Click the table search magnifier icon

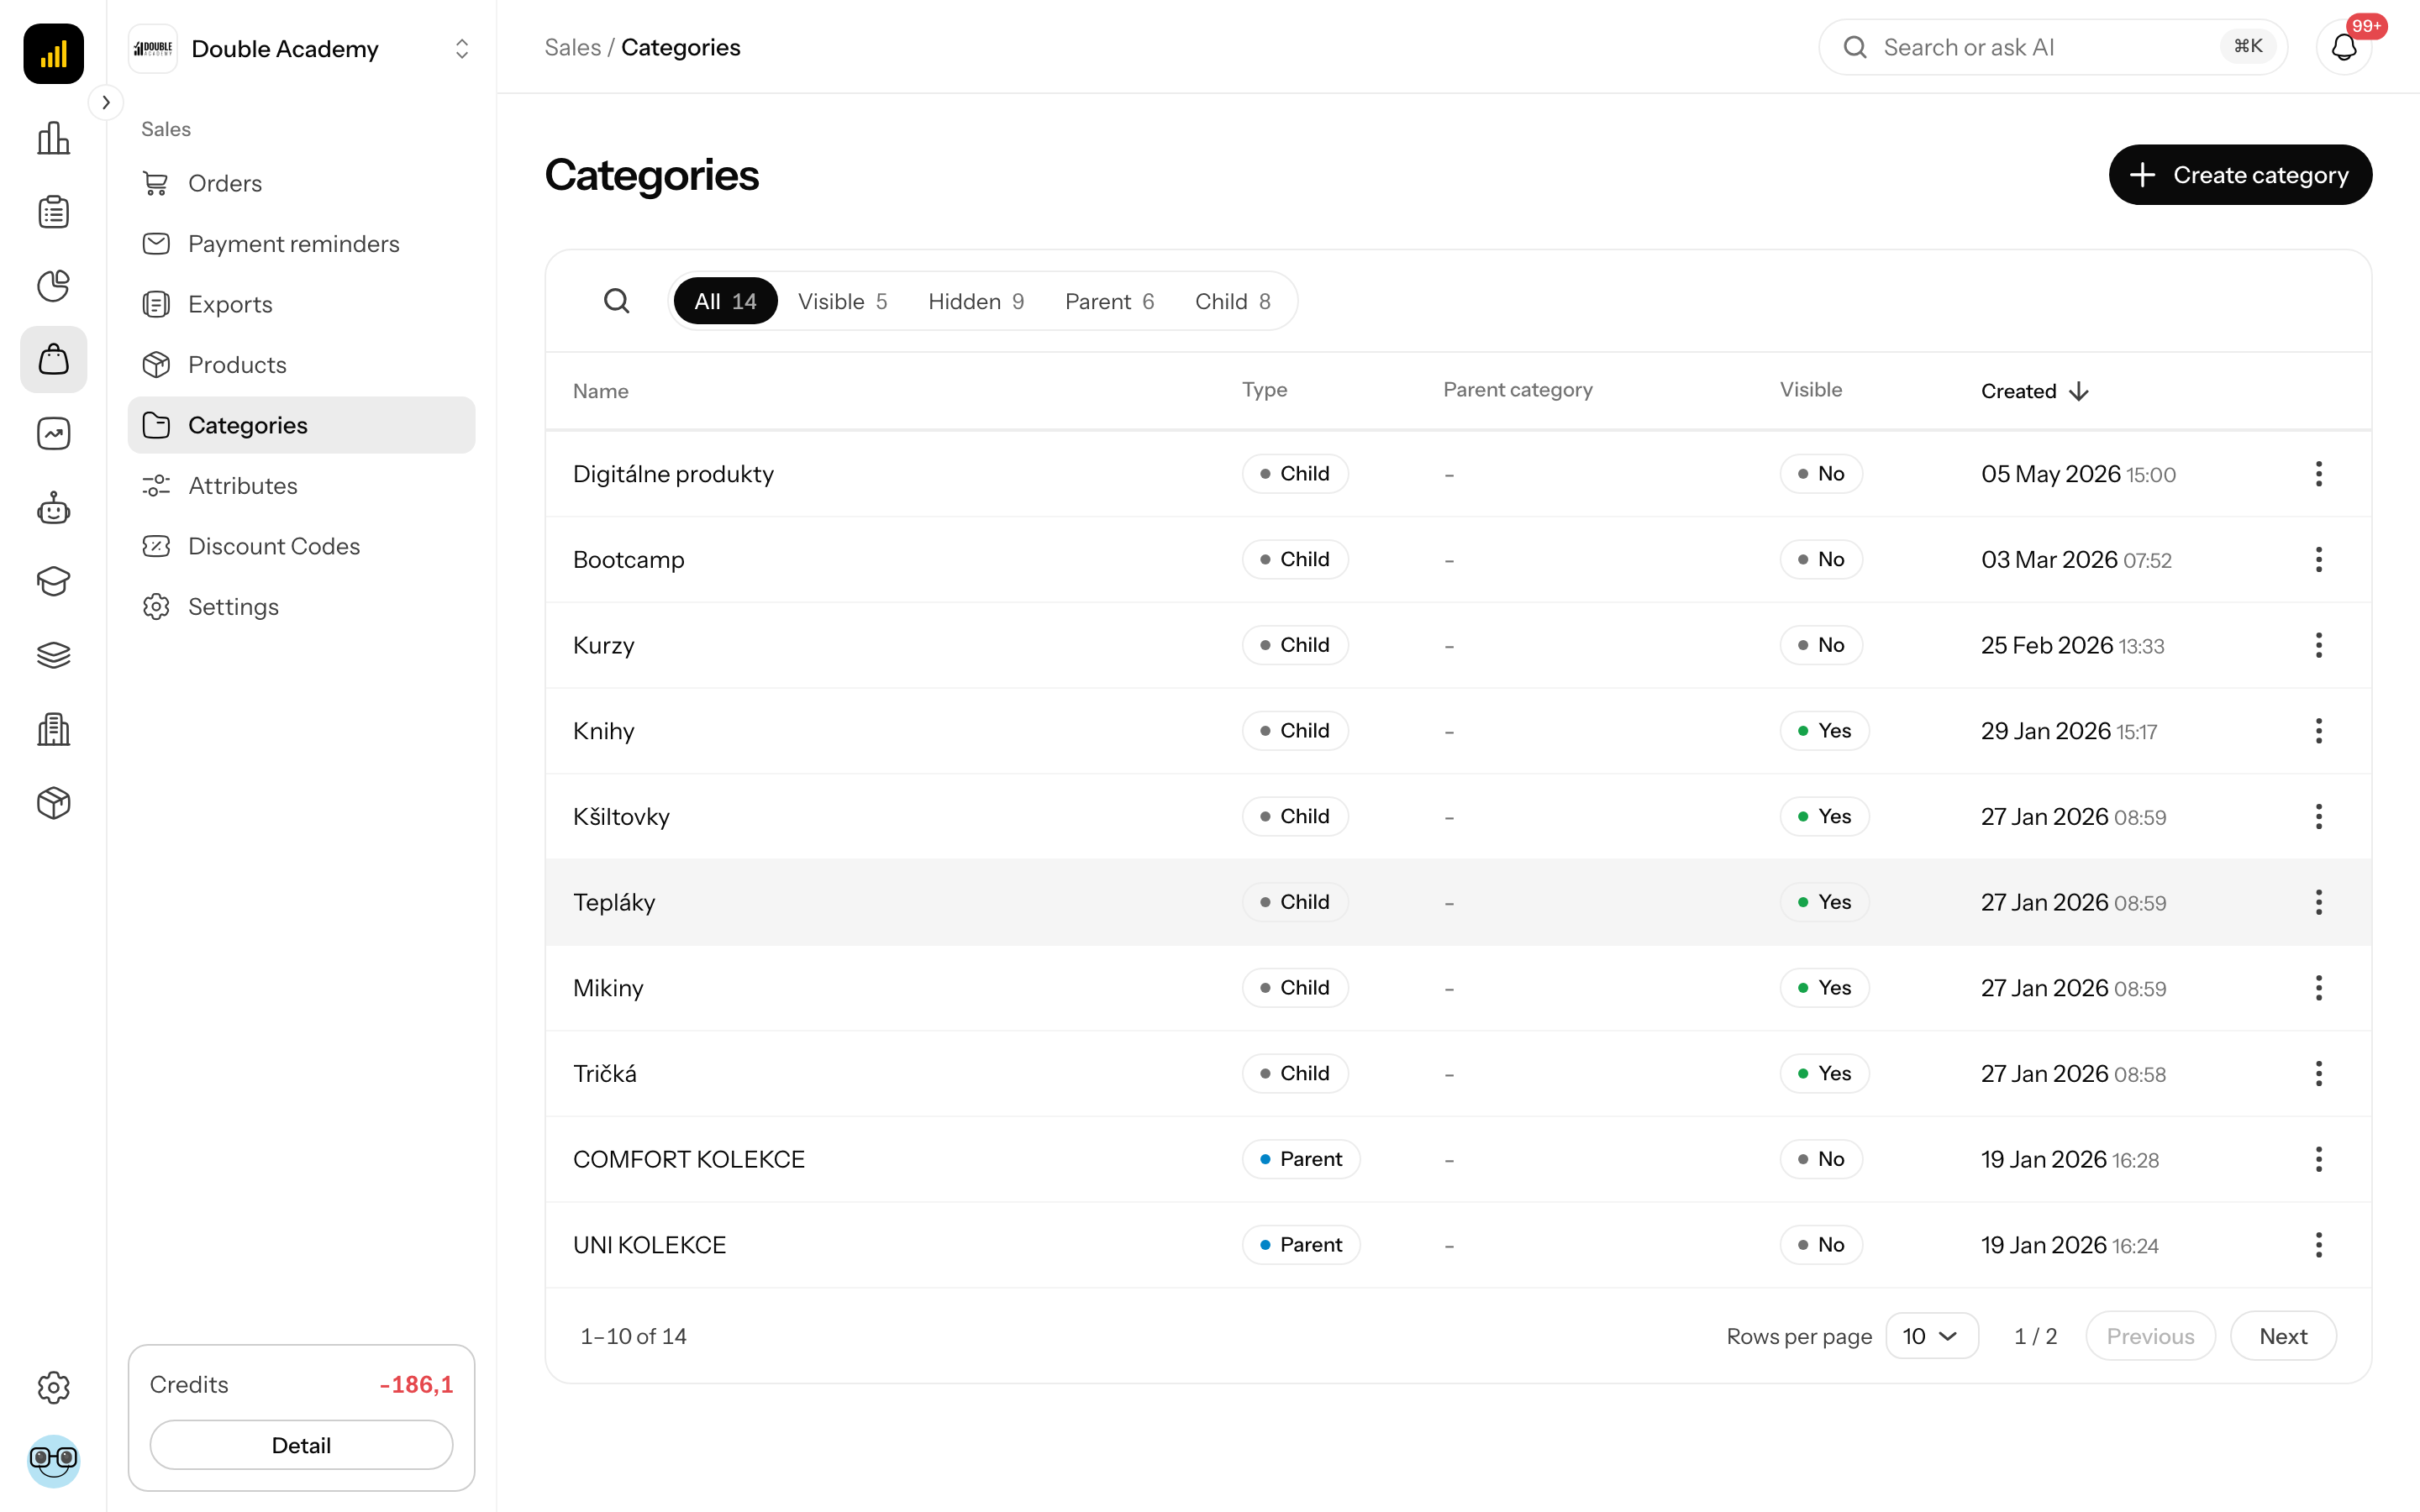(x=617, y=301)
